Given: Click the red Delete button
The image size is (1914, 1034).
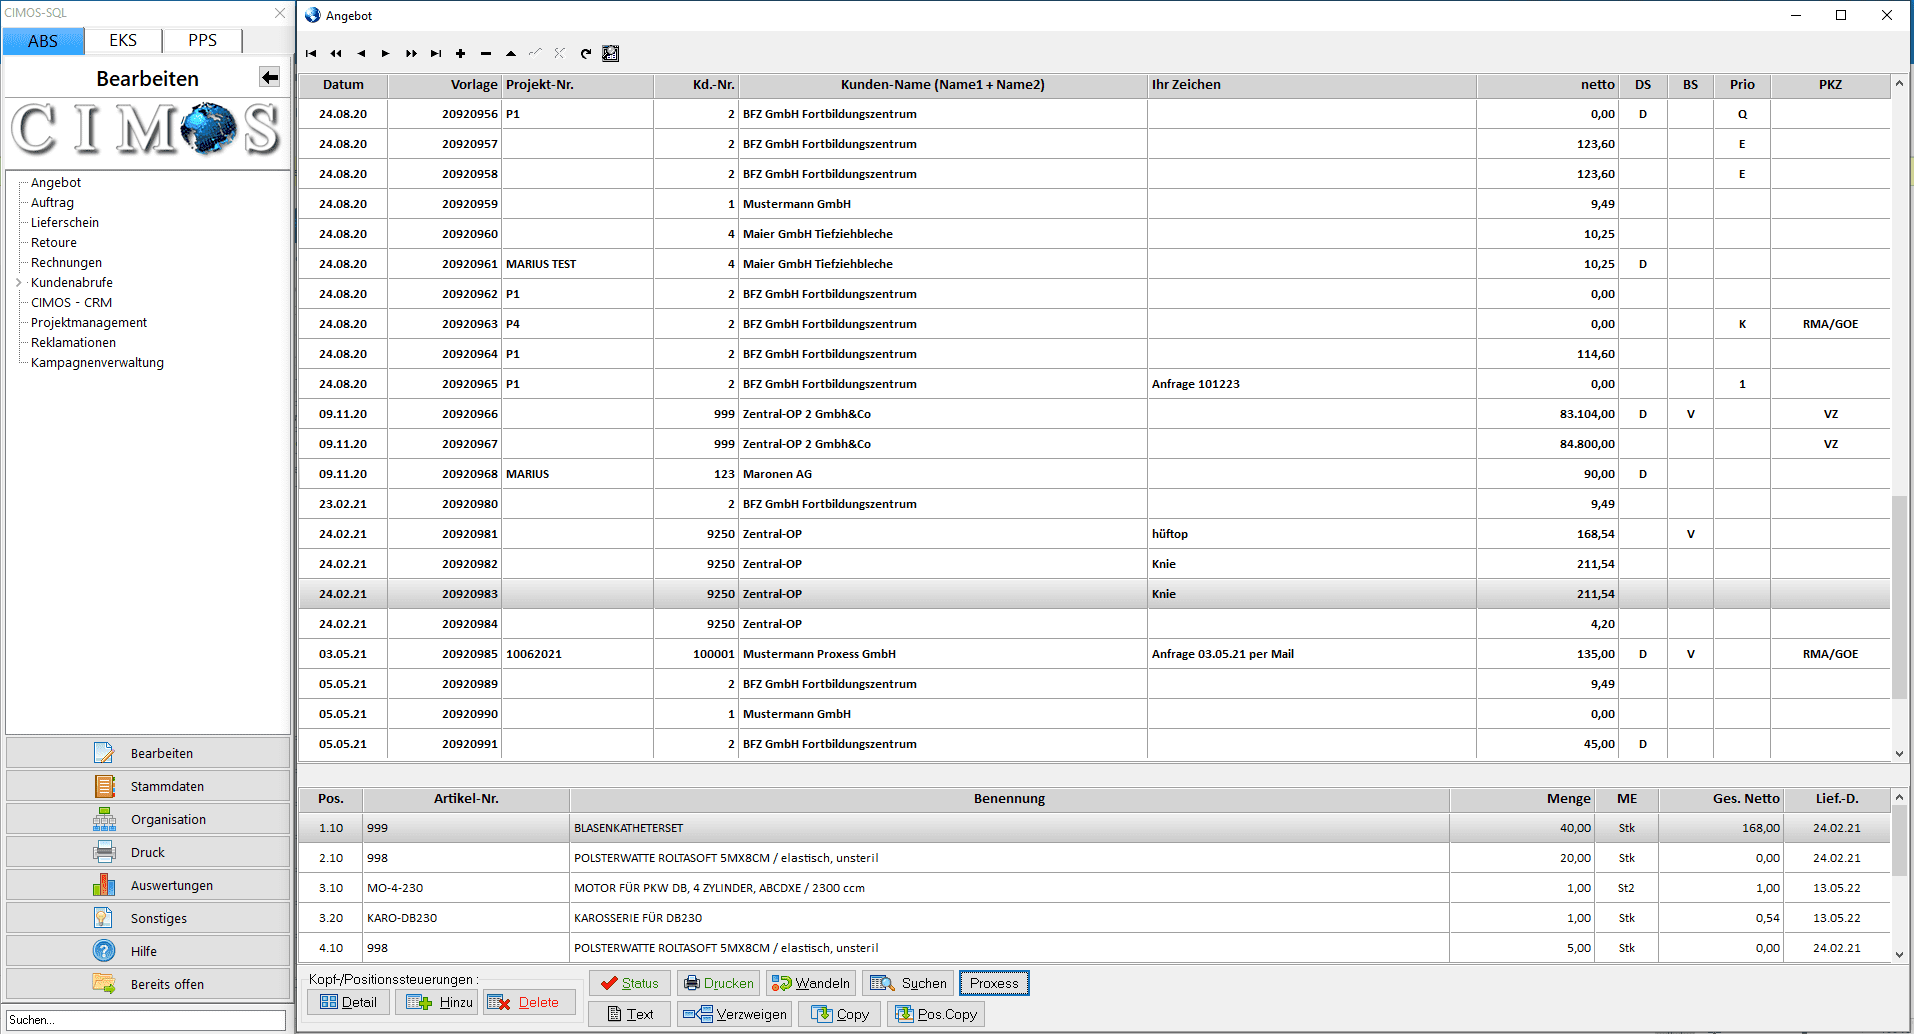Looking at the screenshot, I should pos(528,1002).
